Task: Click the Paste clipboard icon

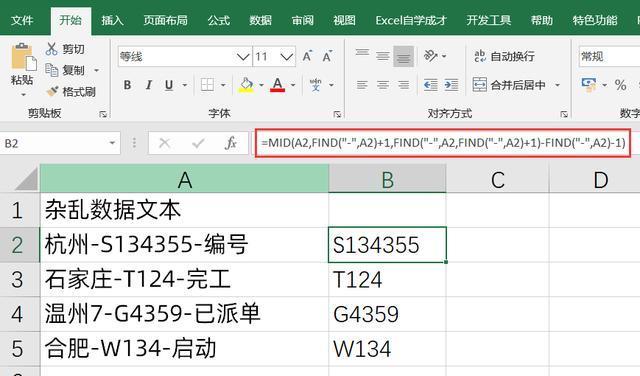Action: click(23, 57)
